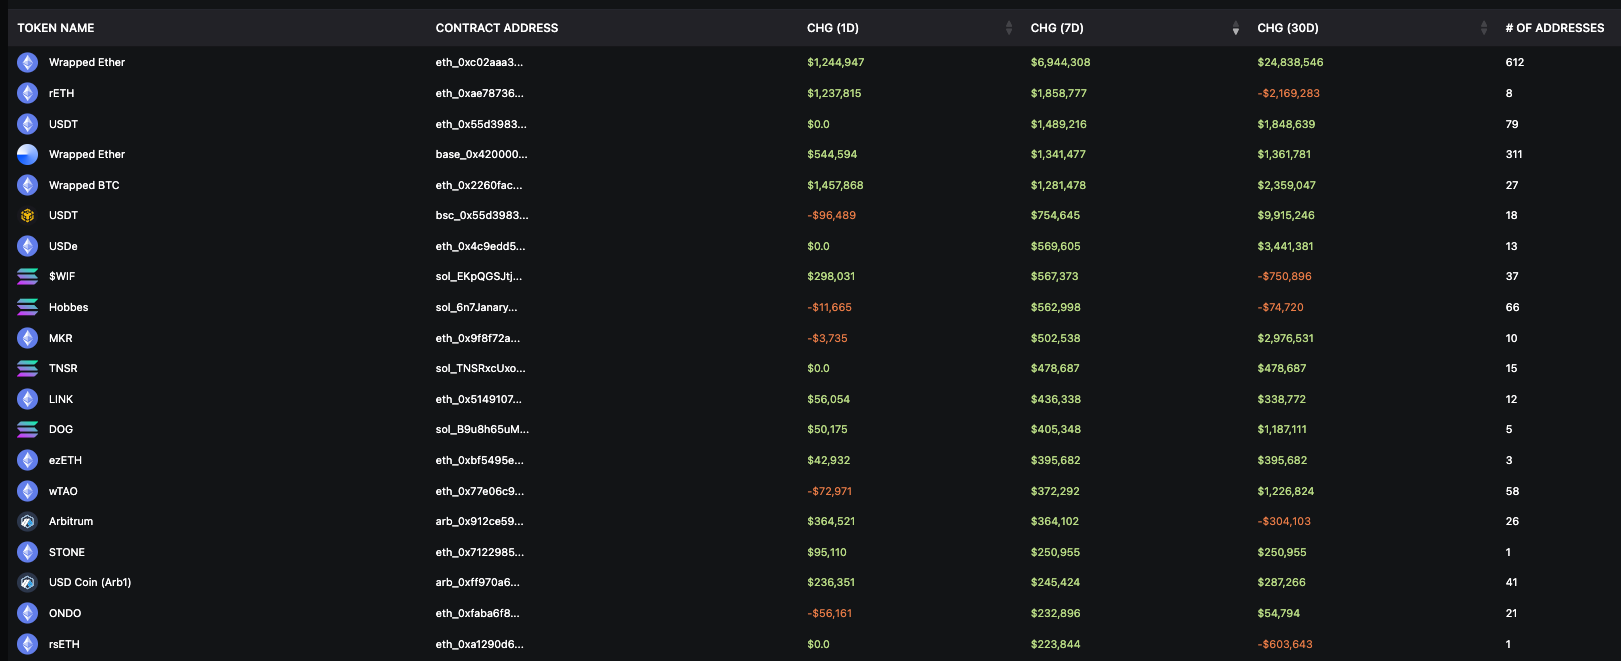The width and height of the screenshot is (1621, 661).
Task: Click the CONTRACT ADDRESS column header
Action: point(497,28)
